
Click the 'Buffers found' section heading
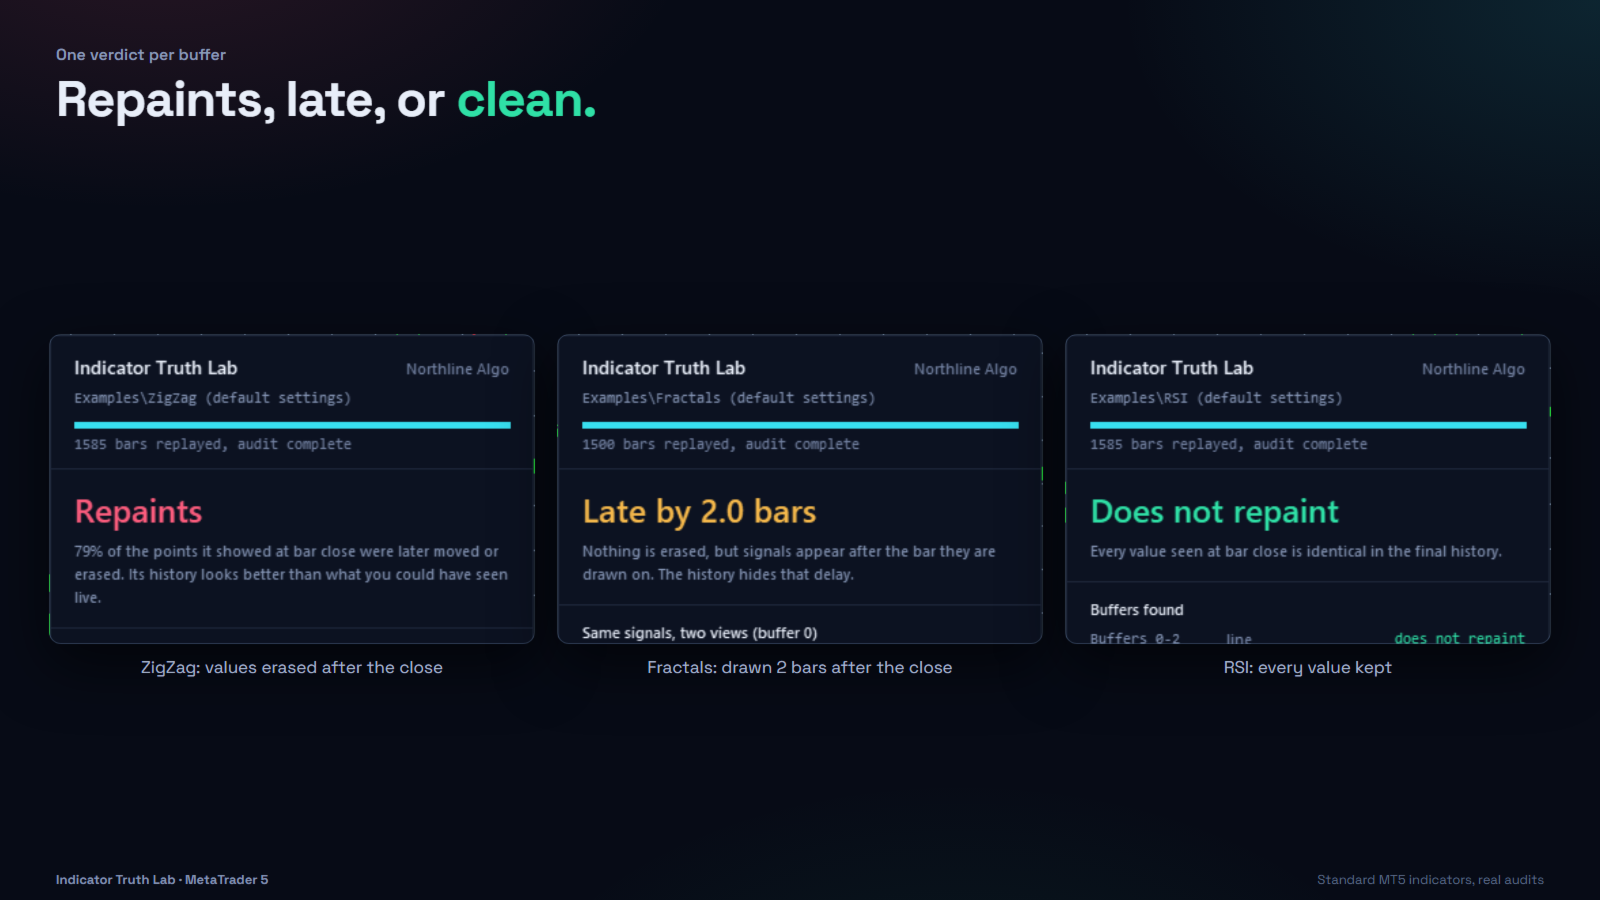tap(1136, 610)
